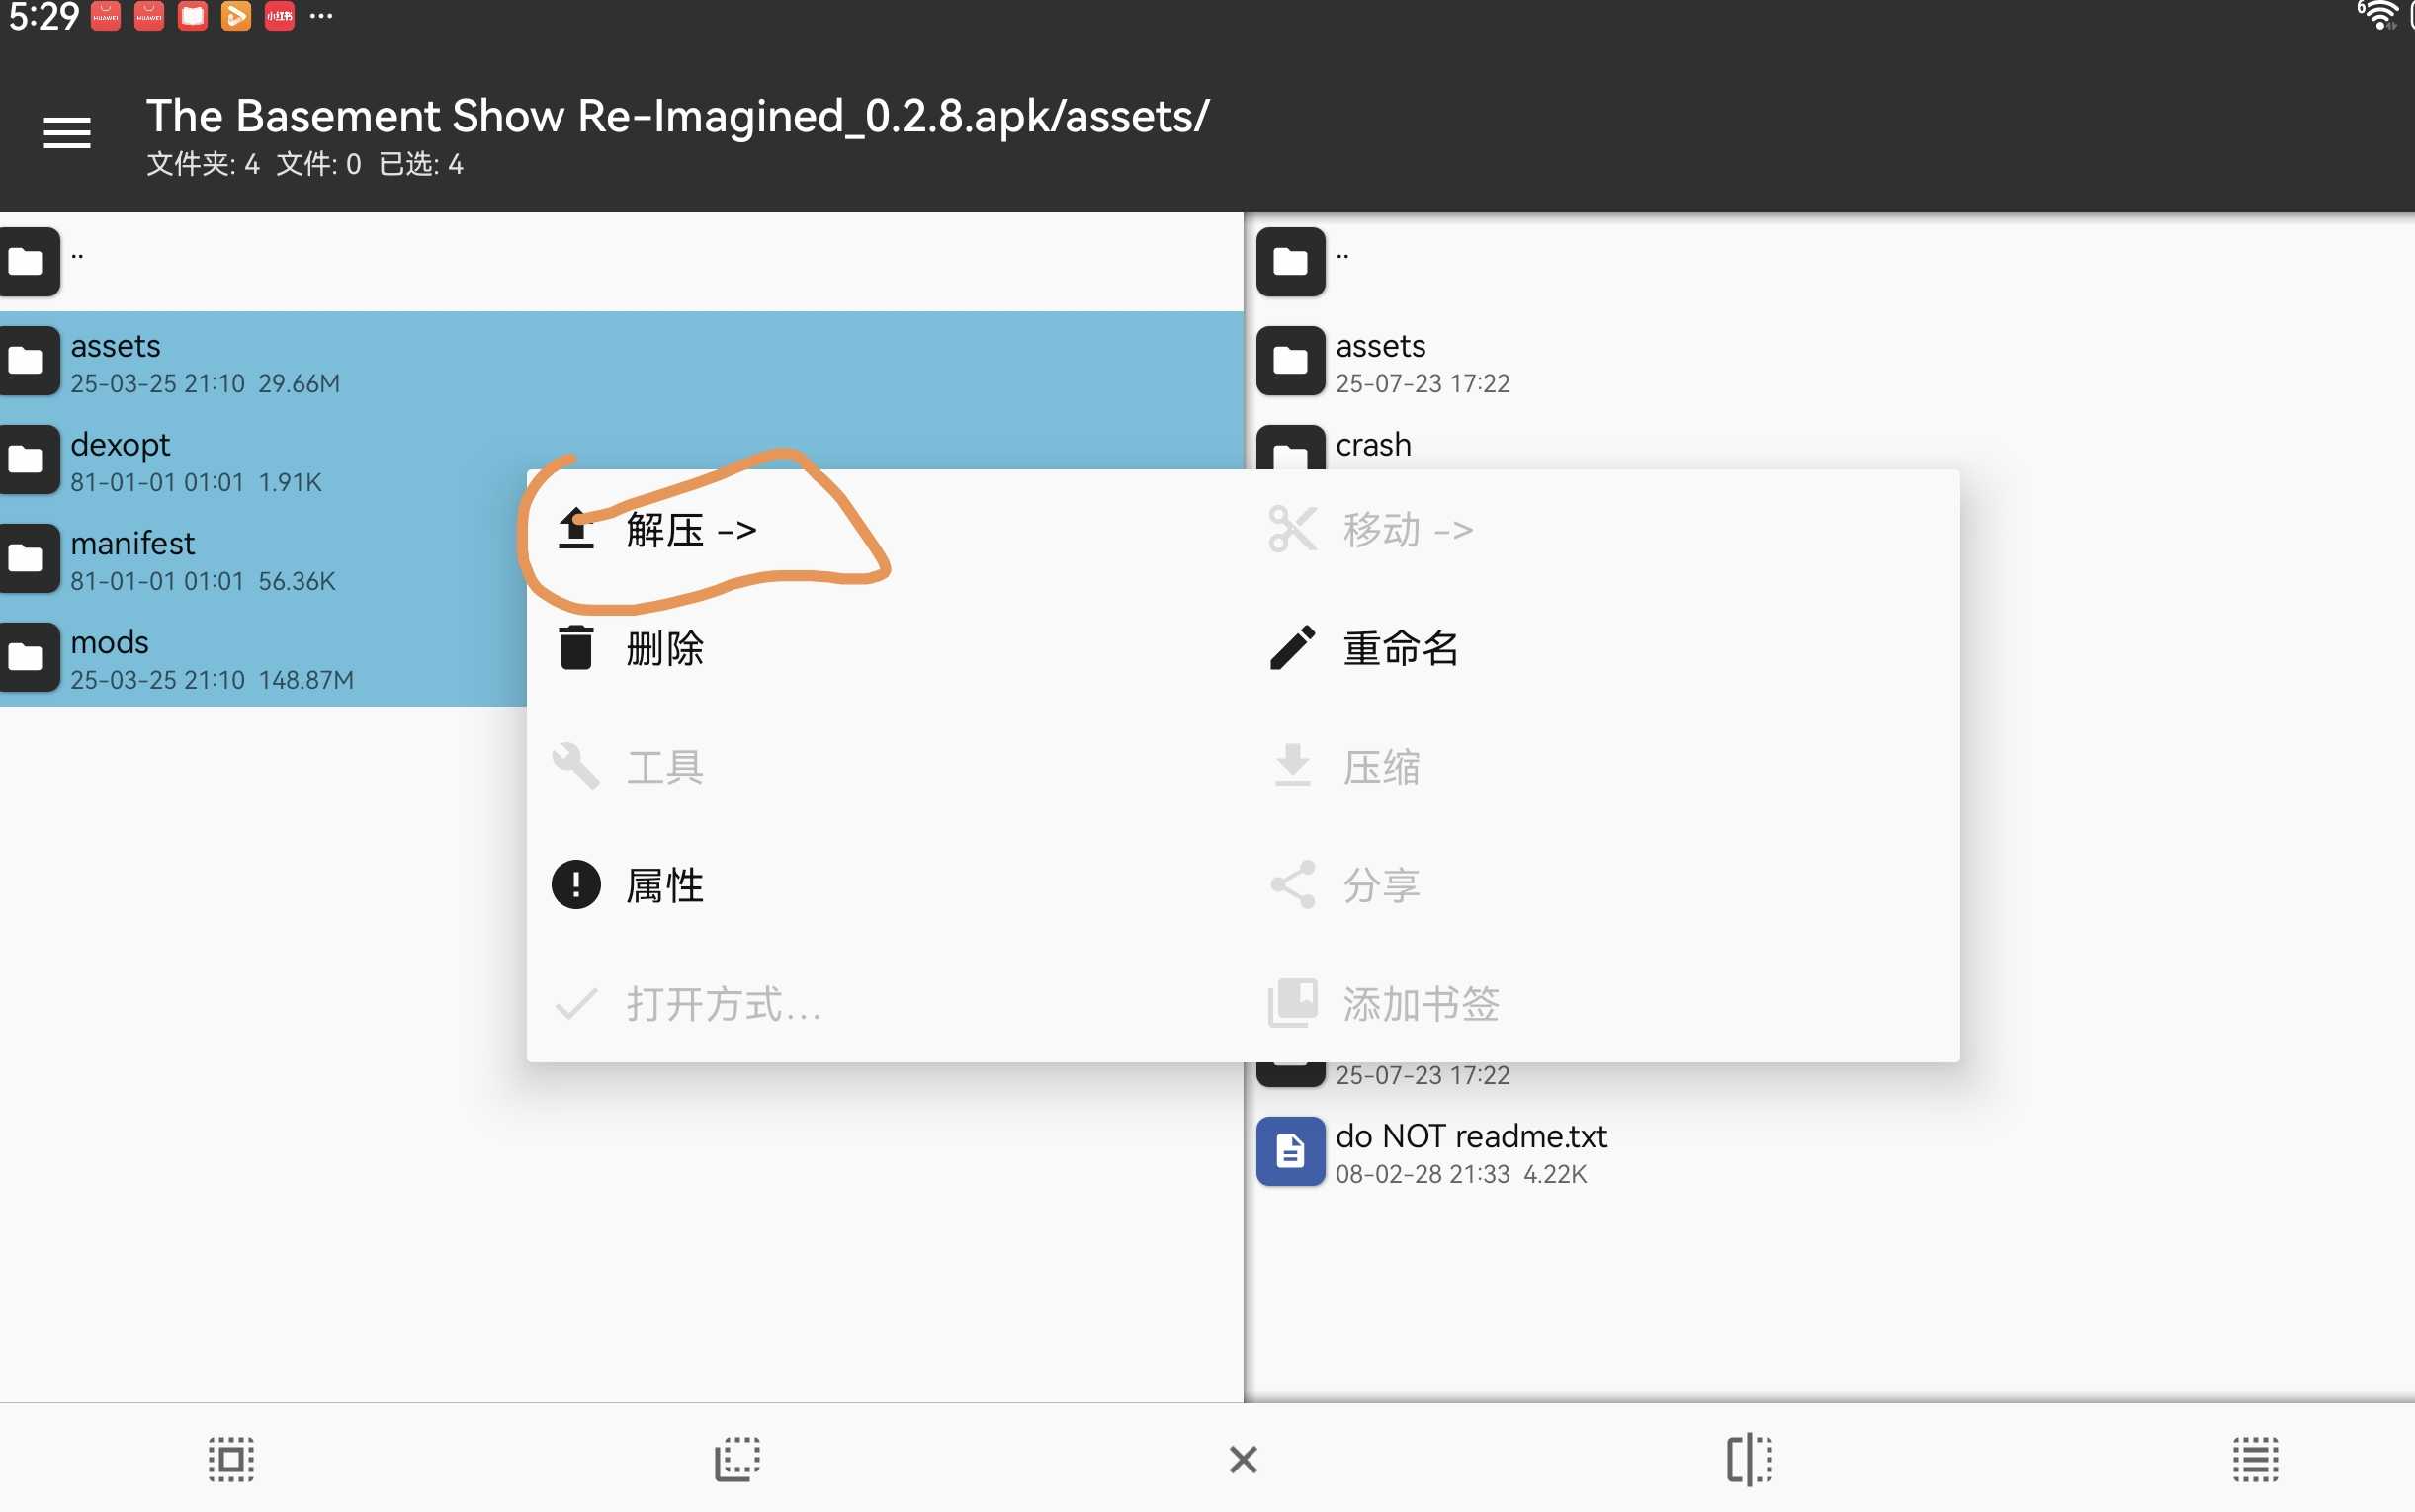Tap the invert selection icon in bottom bar
The height and width of the screenshot is (1512, 2415).
(737, 1459)
